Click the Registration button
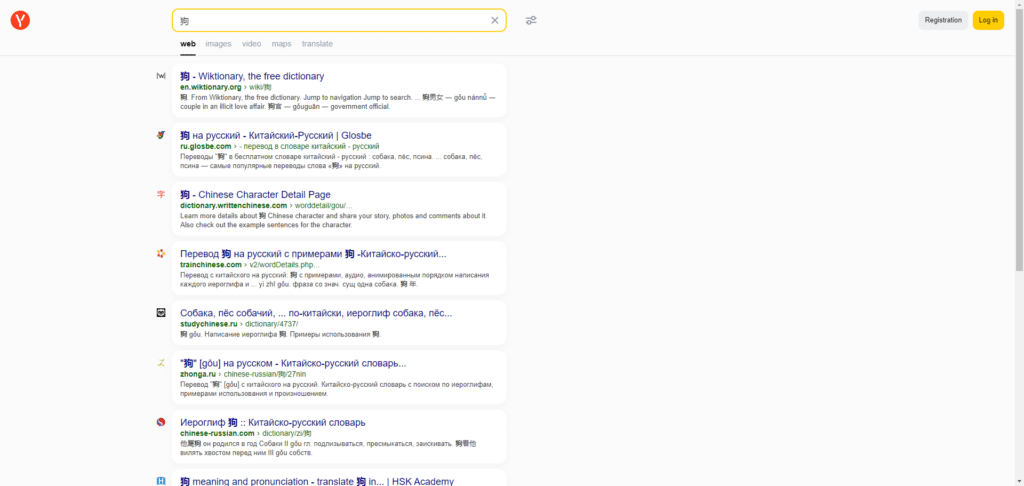This screenshot has width=1024, height=486. pos(943,20)
